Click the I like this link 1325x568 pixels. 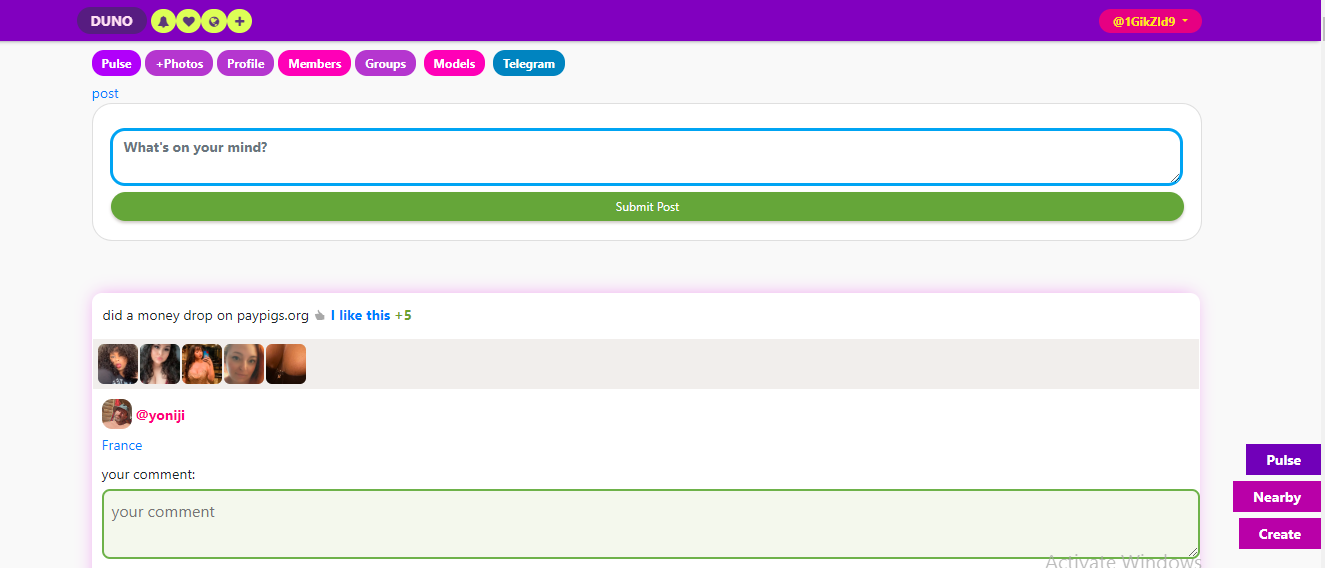360,316
